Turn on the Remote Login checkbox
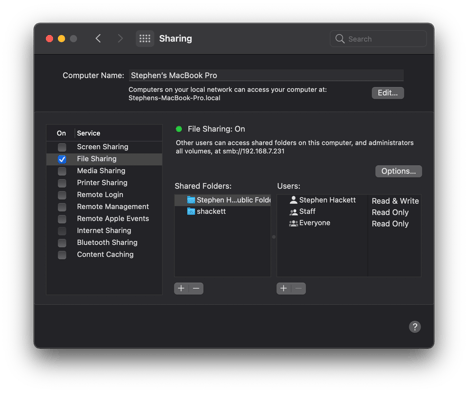 (62, 195)
